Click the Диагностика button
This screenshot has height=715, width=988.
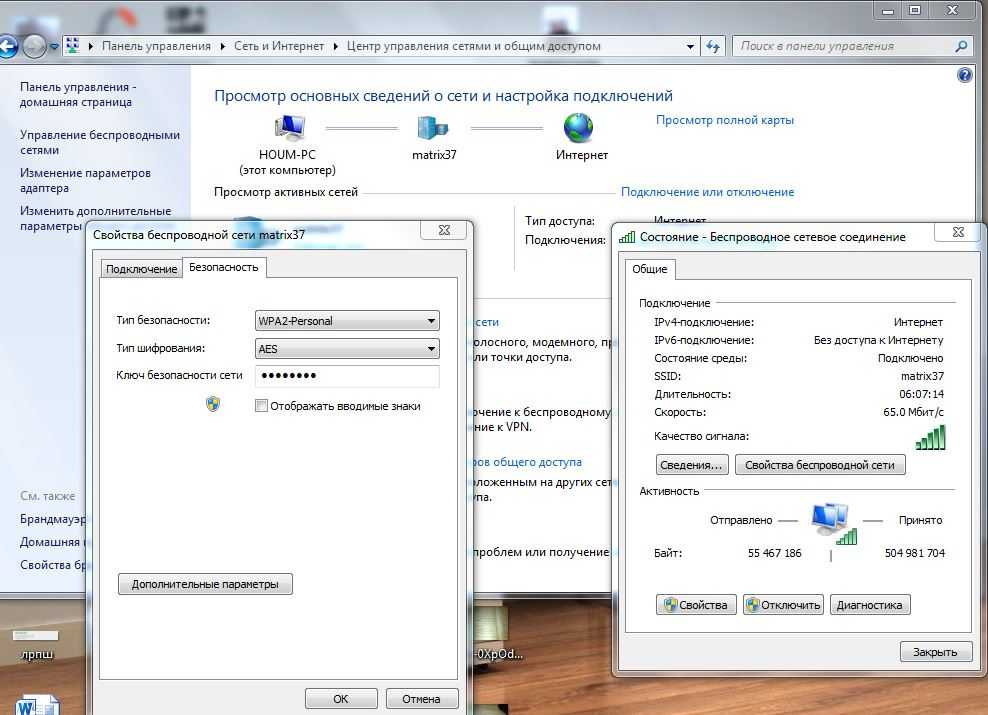(870, 605)
